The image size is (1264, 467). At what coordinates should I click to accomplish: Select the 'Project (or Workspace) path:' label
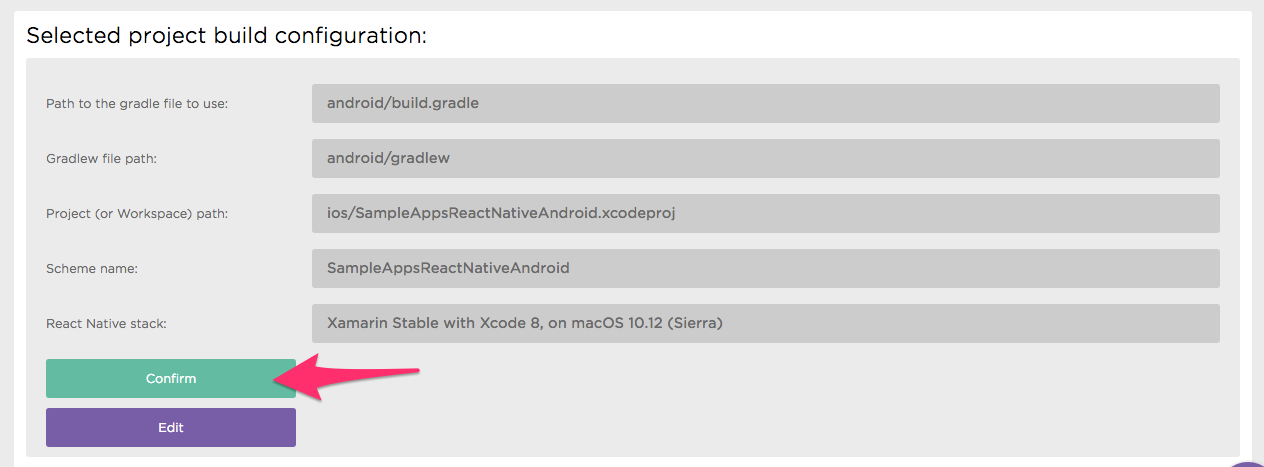[x=137, y=214]
